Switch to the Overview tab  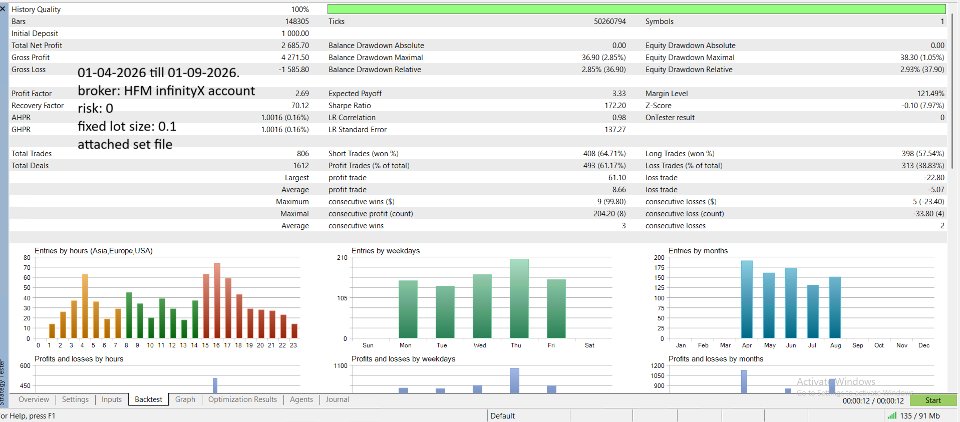tap(33, 399)
